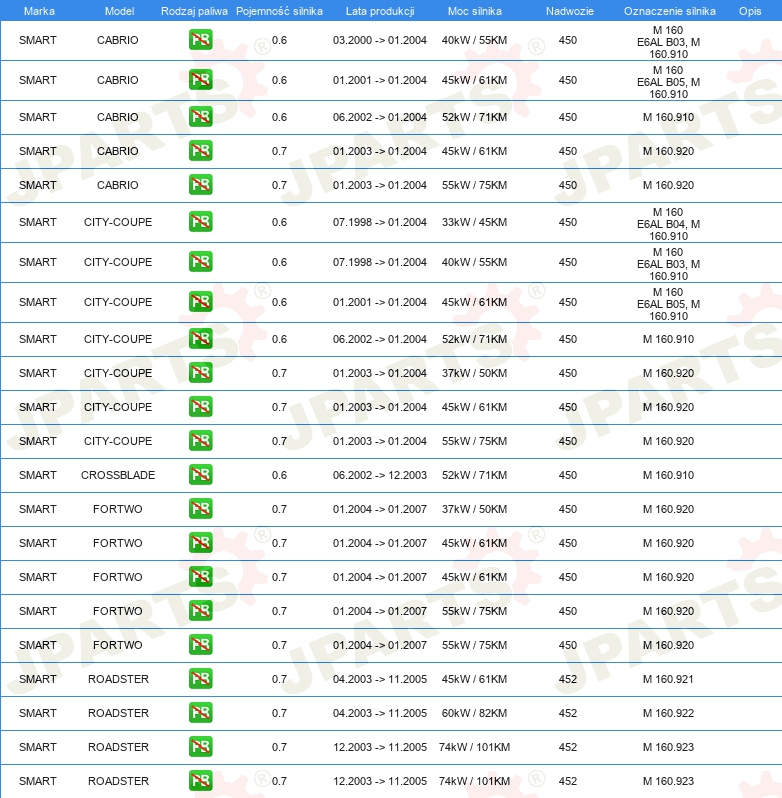Viewport: 782px width, 798px height.
Task: Click the Lata produkcji column header
Action: click(379, 10)
